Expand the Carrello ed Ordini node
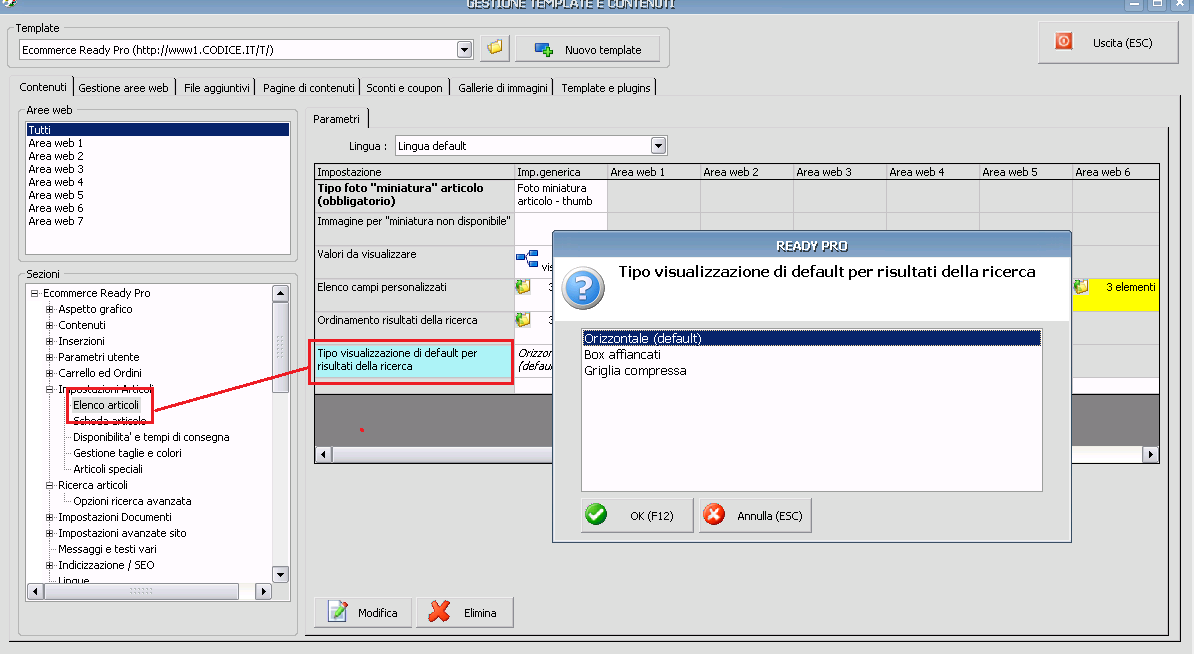 point(49,373)
